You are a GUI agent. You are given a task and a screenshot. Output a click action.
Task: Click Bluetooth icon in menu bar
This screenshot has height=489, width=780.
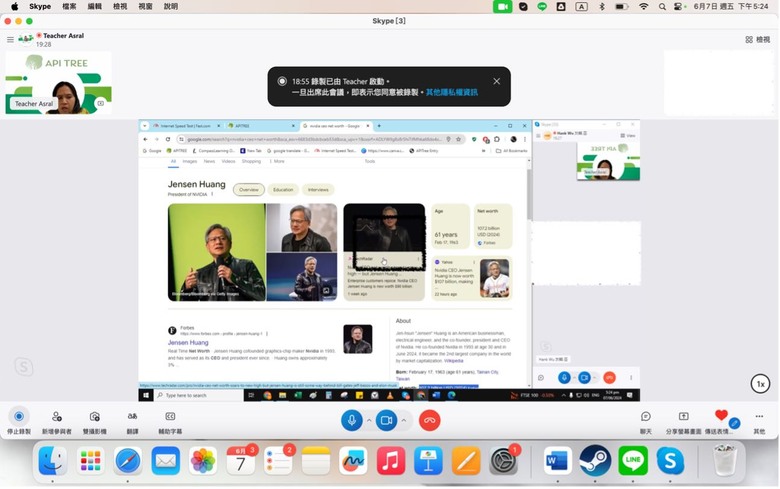click(602, 6)
